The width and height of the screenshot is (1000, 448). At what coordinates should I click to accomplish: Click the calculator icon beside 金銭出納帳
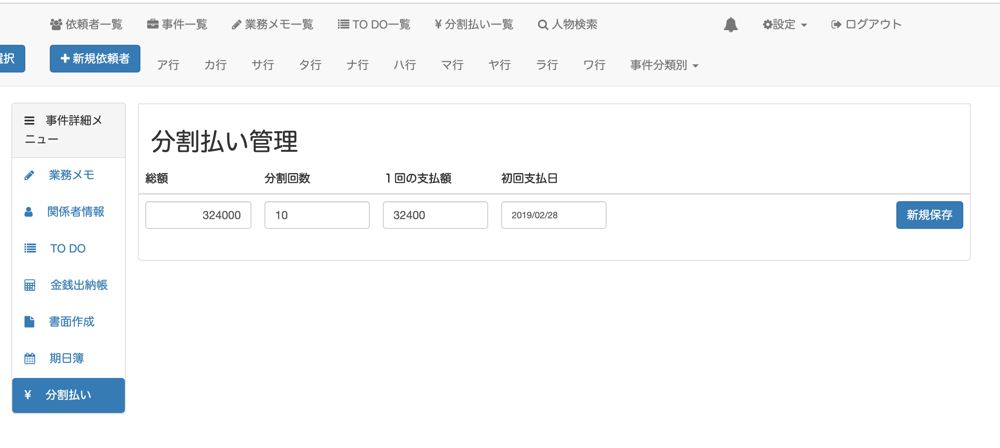coord(29,285)
